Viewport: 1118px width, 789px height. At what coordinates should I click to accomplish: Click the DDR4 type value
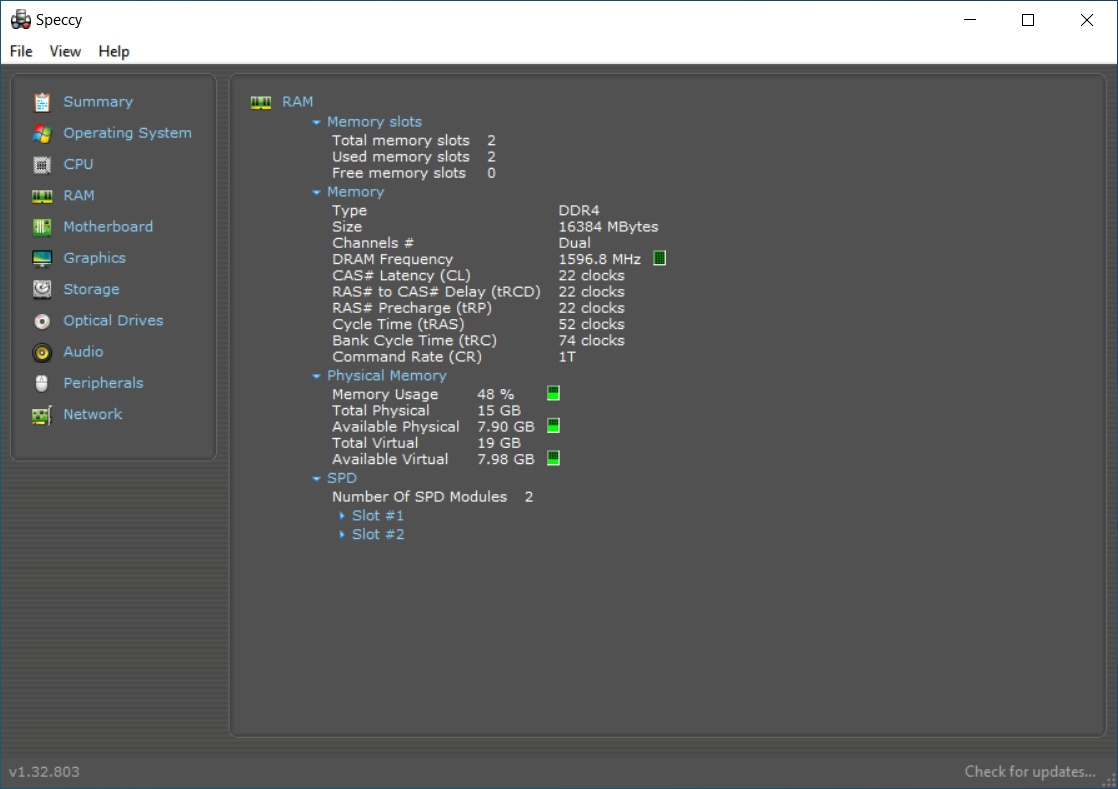click(579, 210)
